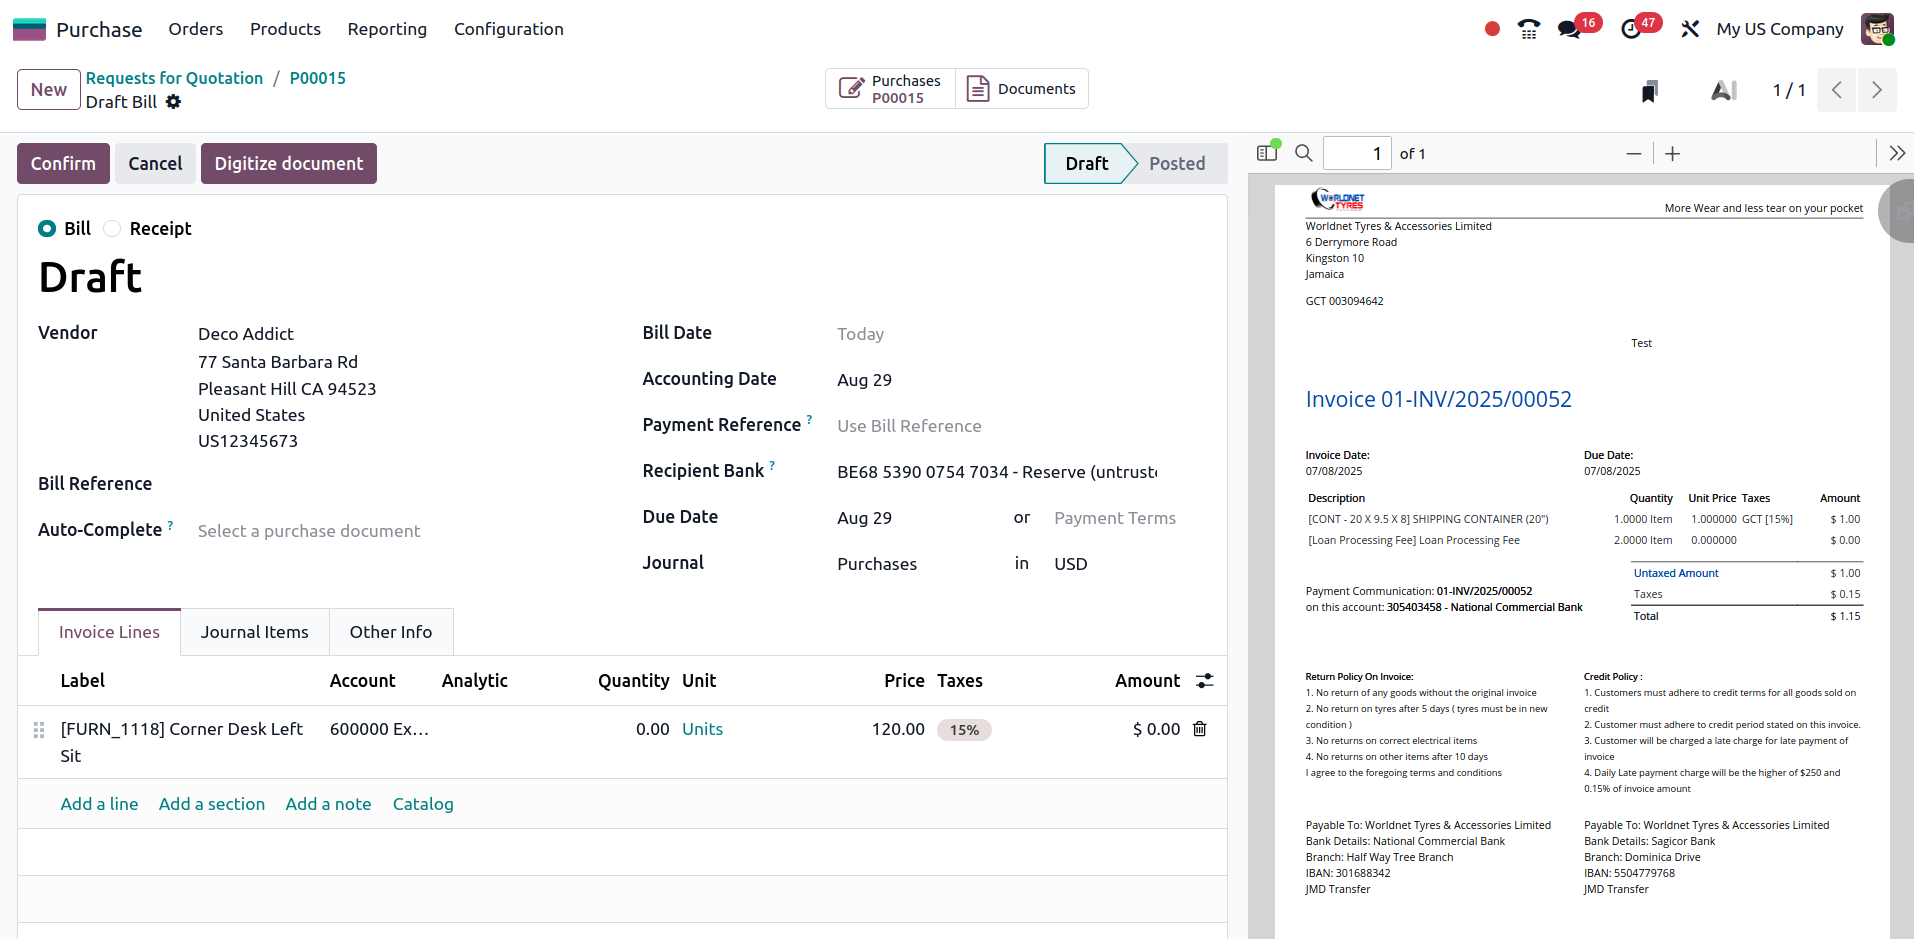Open the Reporting menu

point(387,29)
